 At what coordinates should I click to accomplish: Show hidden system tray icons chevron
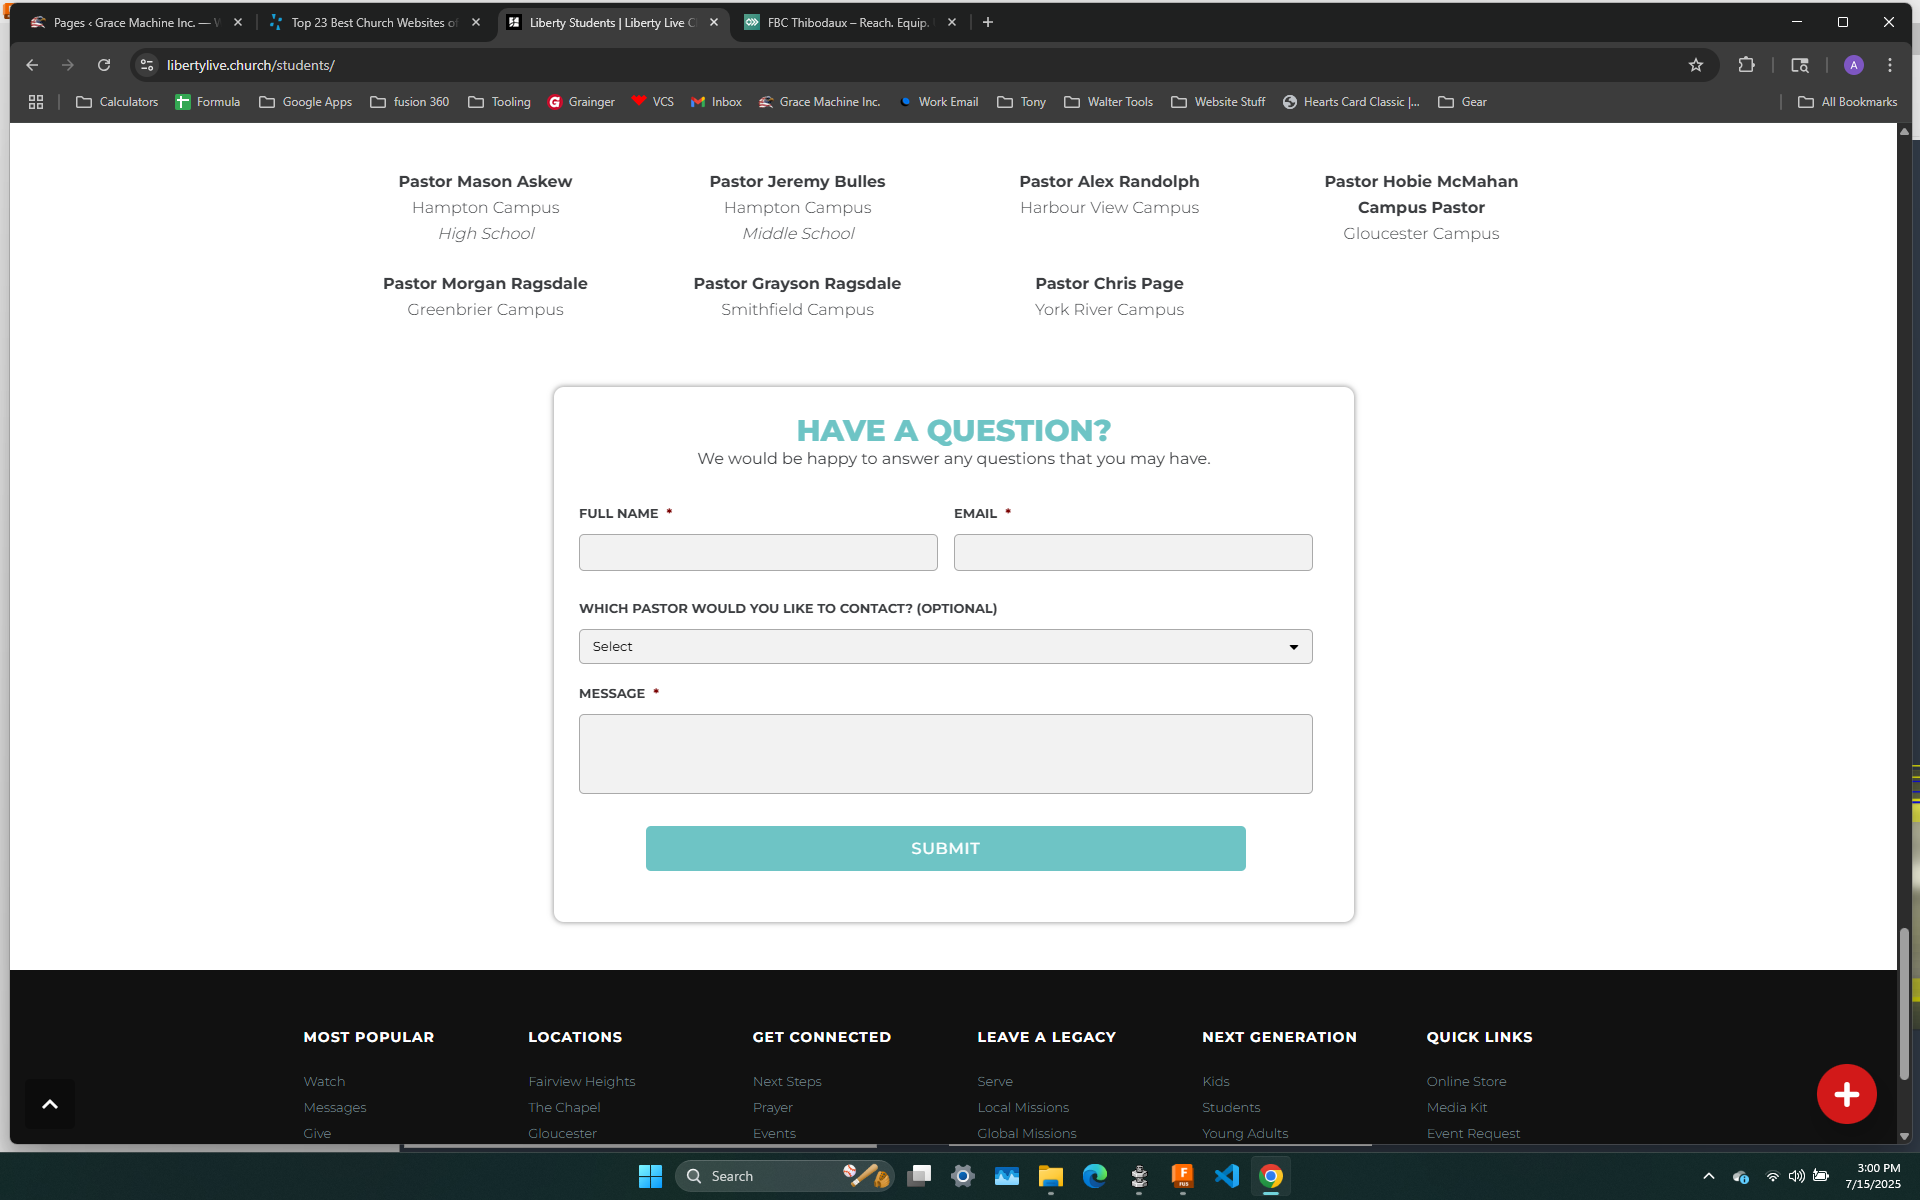1708,1176
